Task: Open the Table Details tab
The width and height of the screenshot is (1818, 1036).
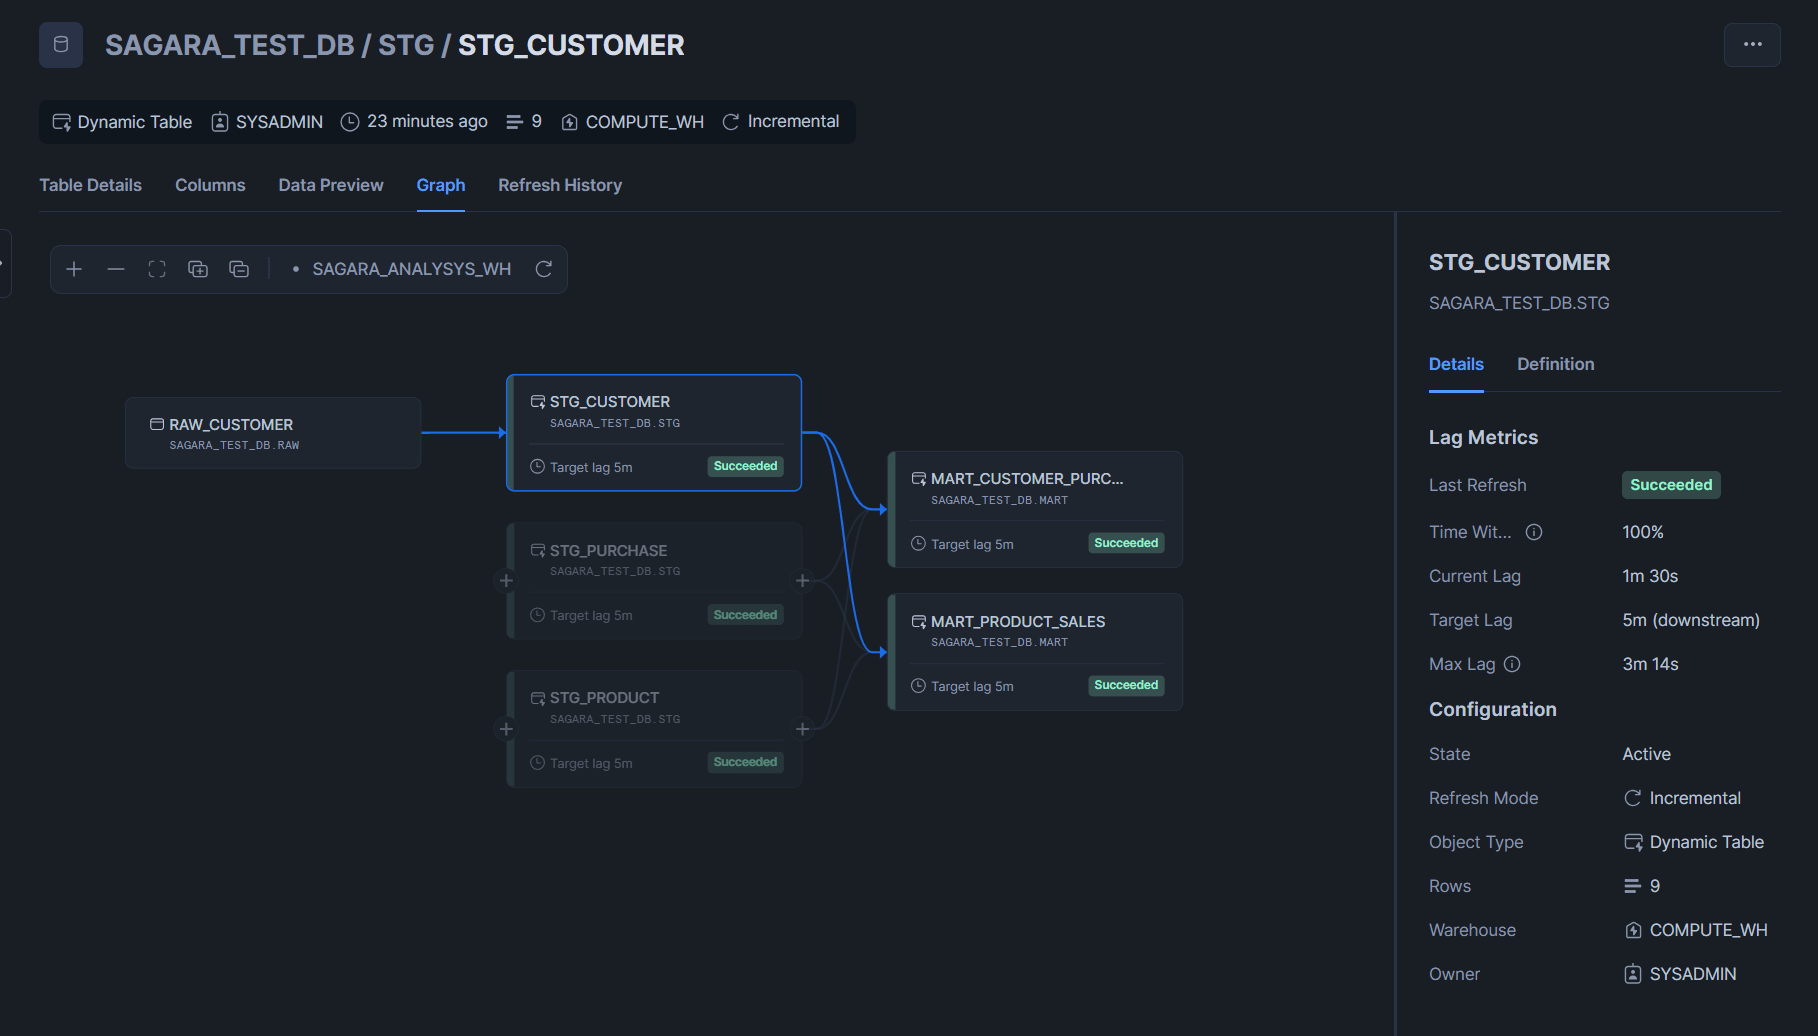Action: click(x=90, y=185)
